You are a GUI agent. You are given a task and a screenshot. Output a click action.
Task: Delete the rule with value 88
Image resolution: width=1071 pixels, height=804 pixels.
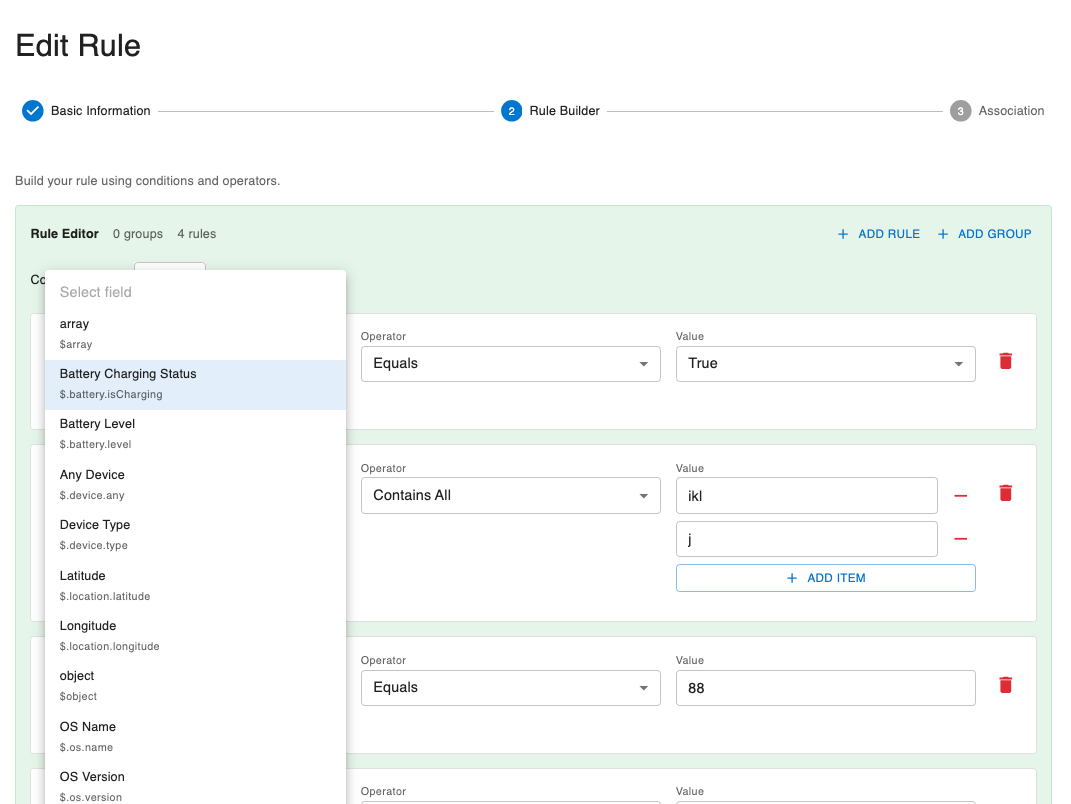[1005, 687]
